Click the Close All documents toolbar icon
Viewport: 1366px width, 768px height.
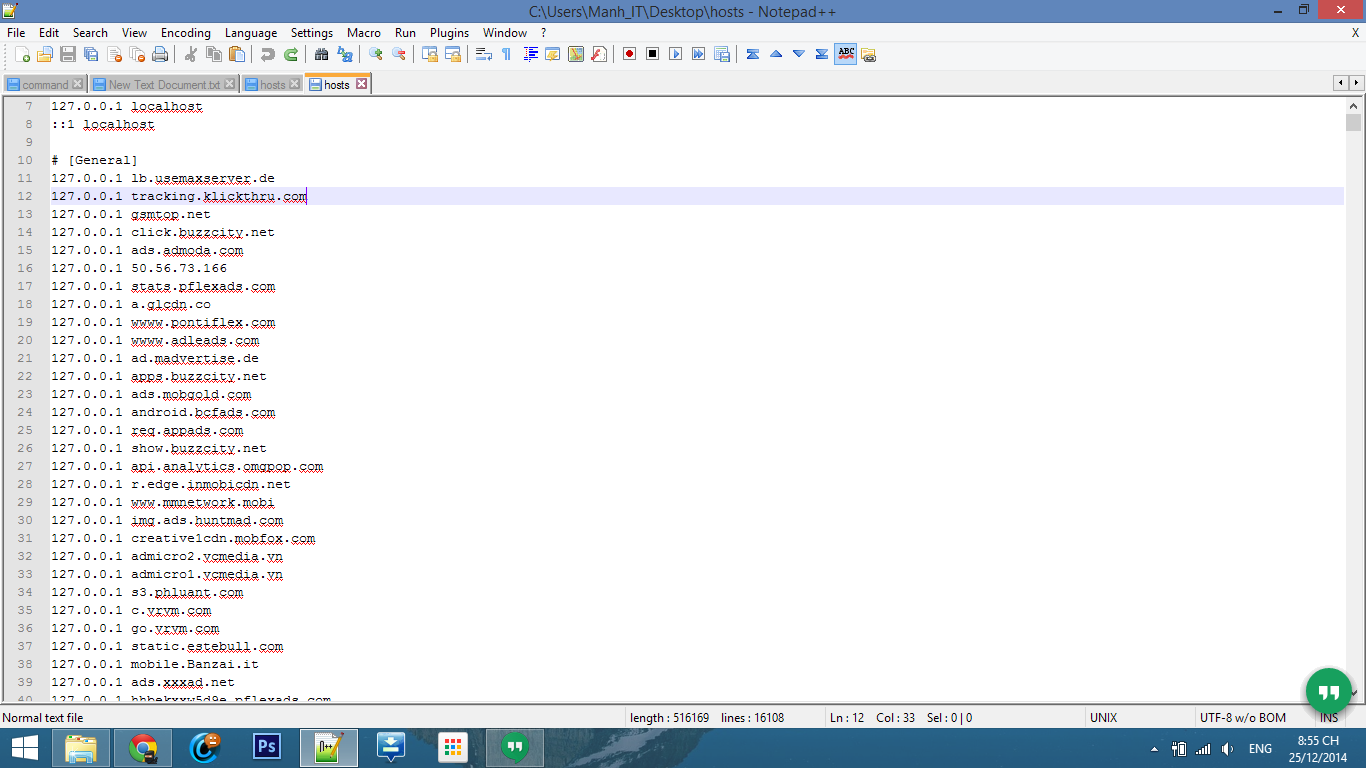click(137, 54)
